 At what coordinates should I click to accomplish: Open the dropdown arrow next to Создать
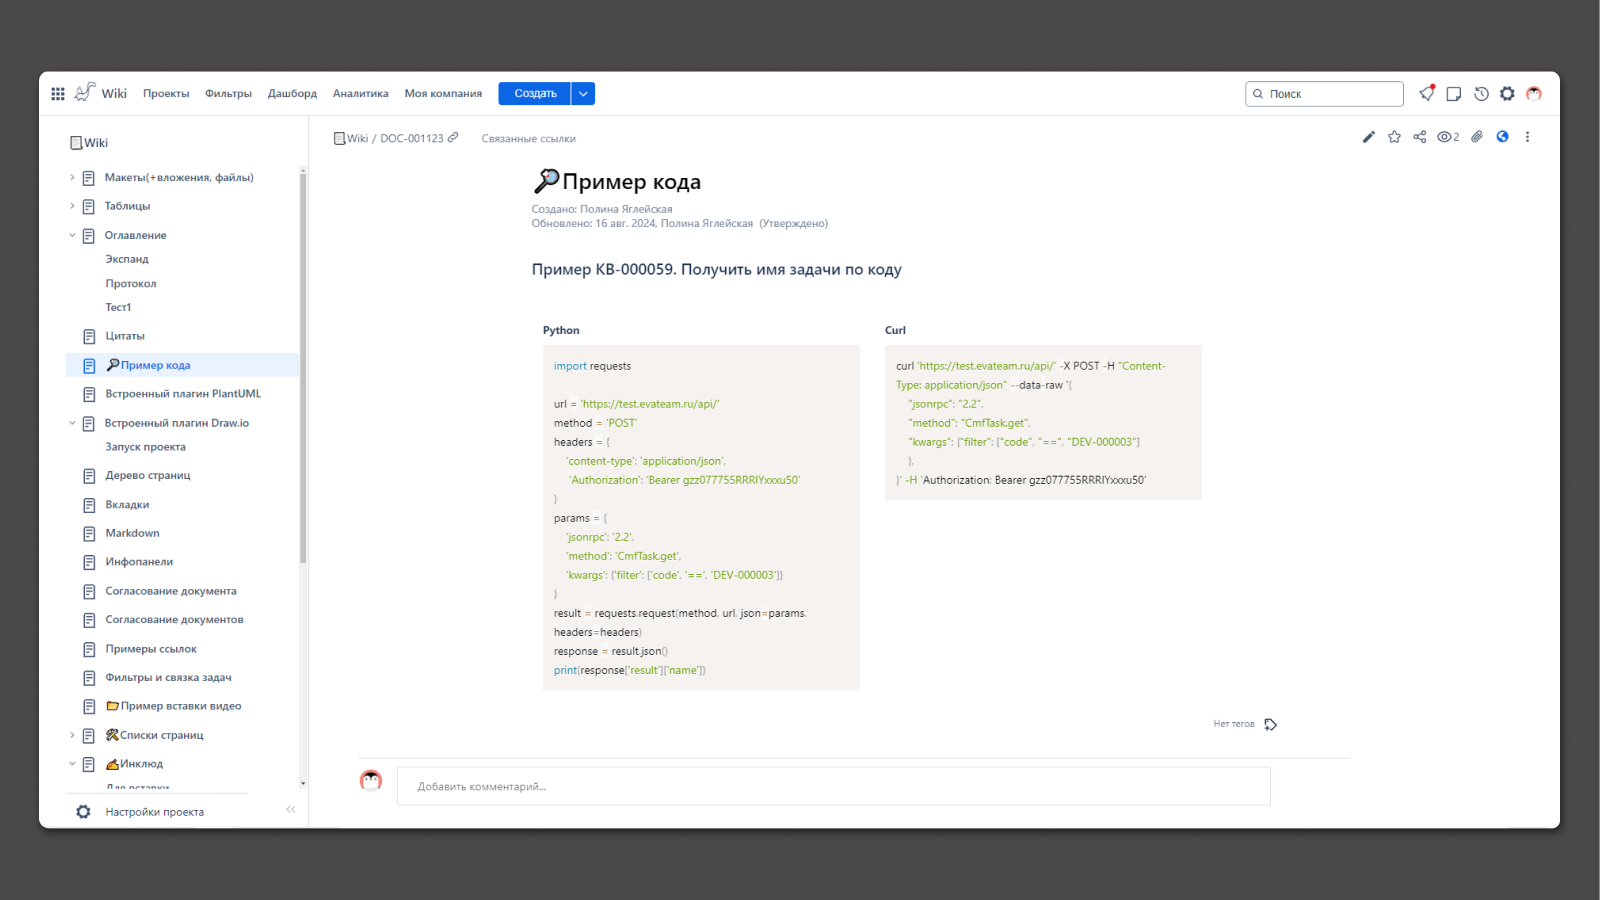click(x=583, y=94)
